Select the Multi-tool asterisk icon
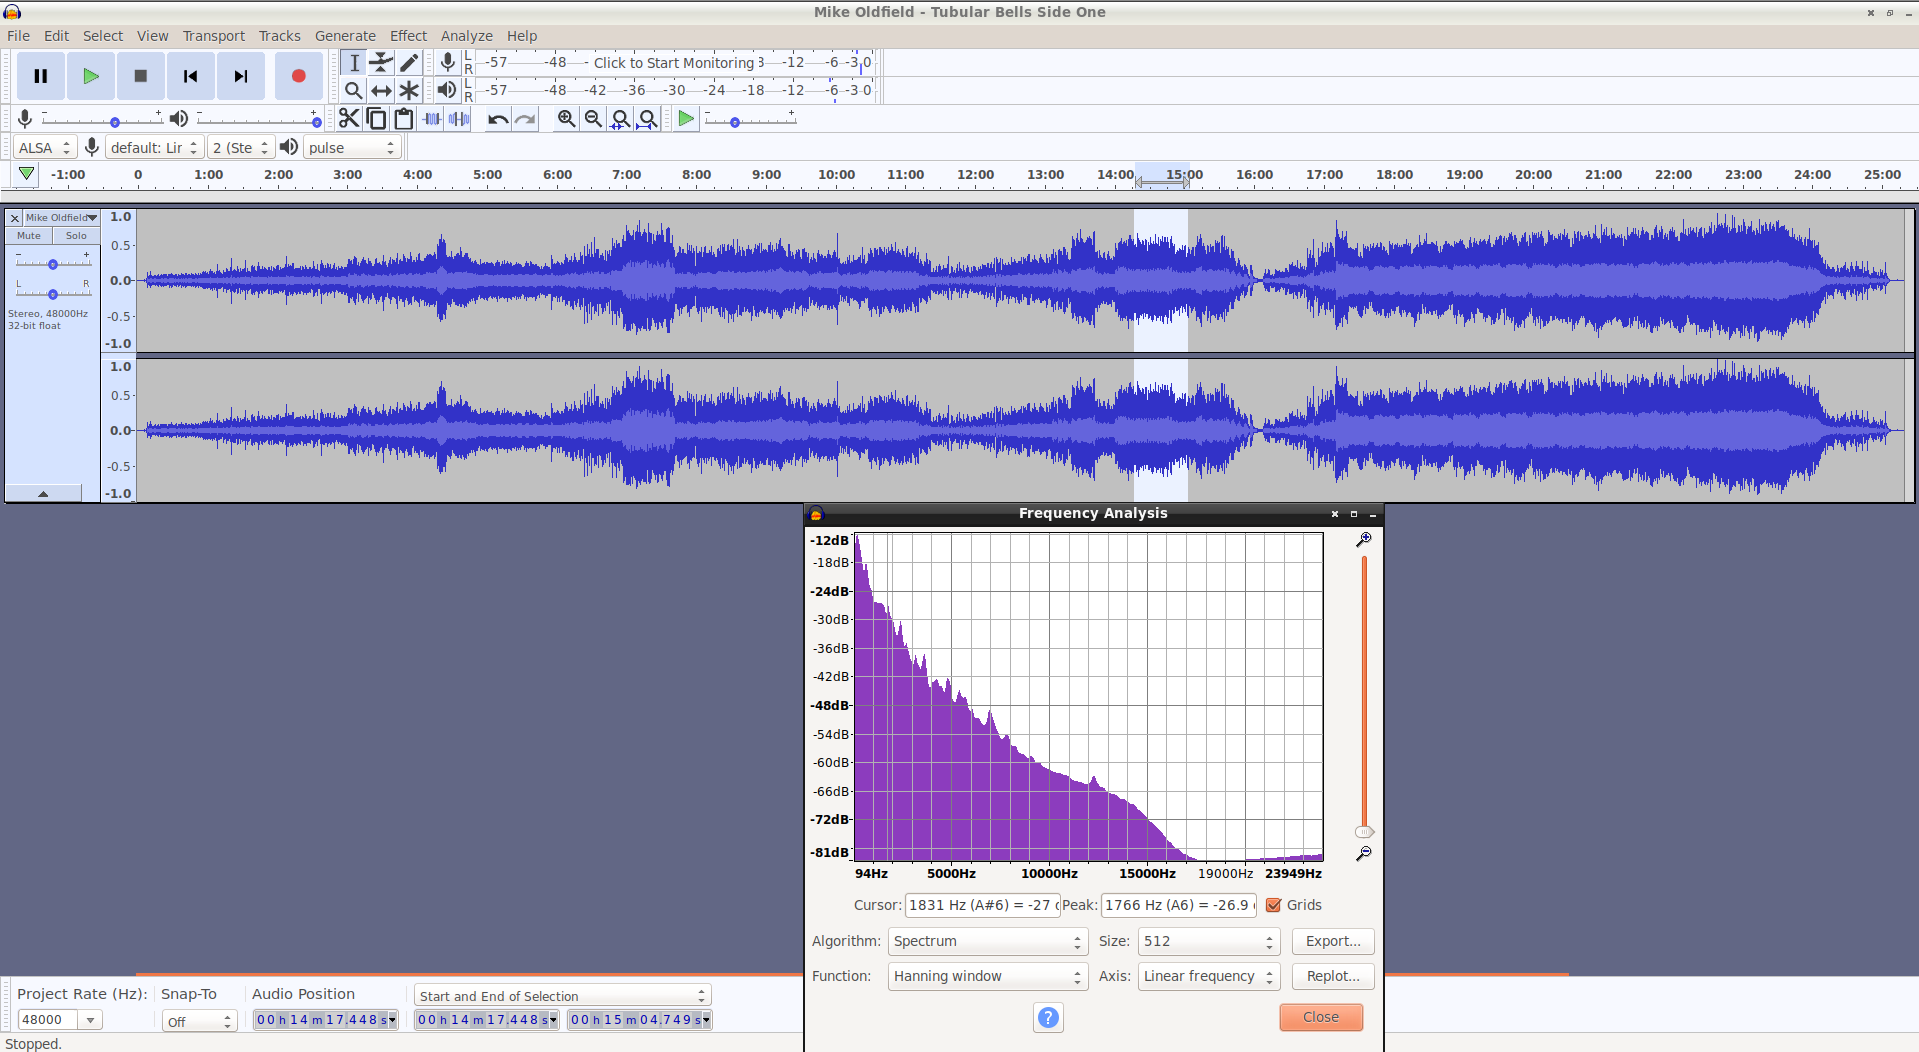Screen dimensions: 1919x1052 tap(409, 90)
